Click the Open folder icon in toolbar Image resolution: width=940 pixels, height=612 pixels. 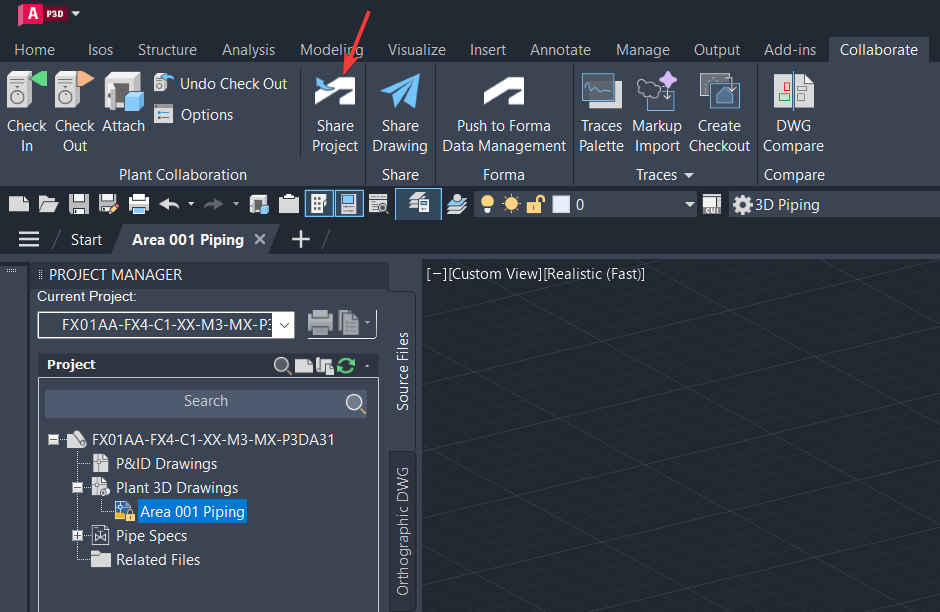[x=48, y=204]
